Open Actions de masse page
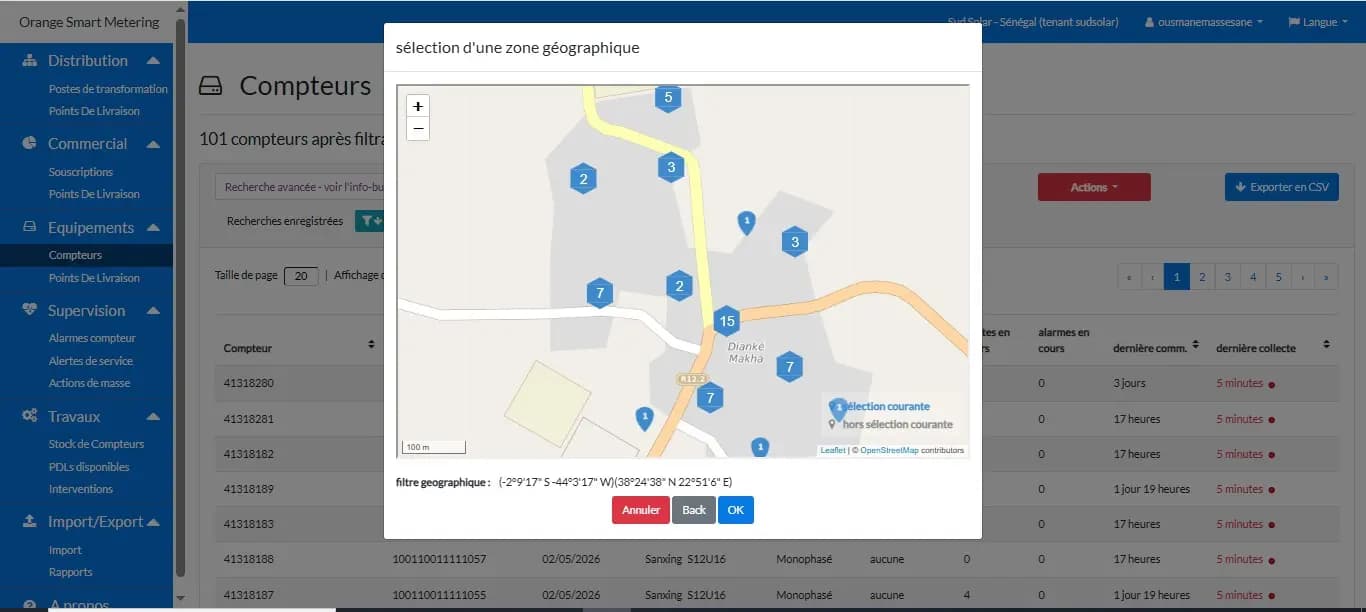The height and width of the screenshot is (612, 1366). (x=89, y=383)
